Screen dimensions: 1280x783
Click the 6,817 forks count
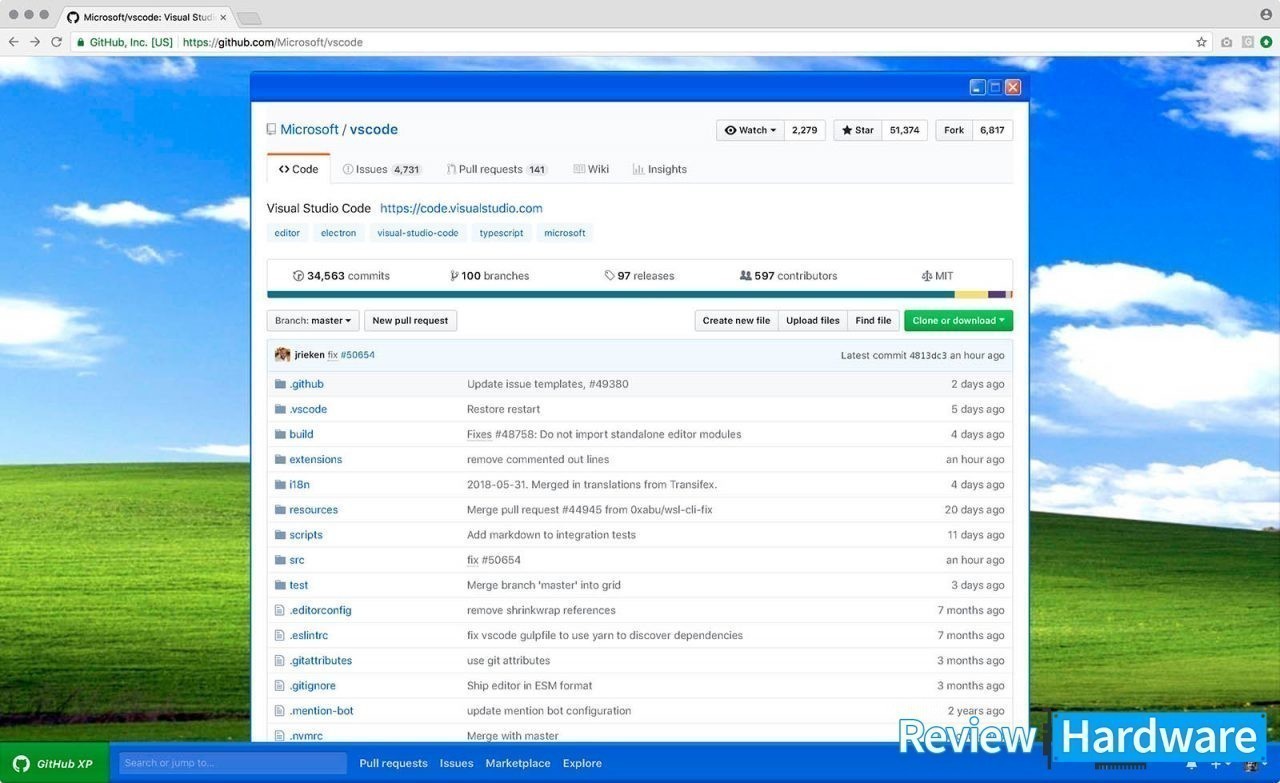(992, 130)
